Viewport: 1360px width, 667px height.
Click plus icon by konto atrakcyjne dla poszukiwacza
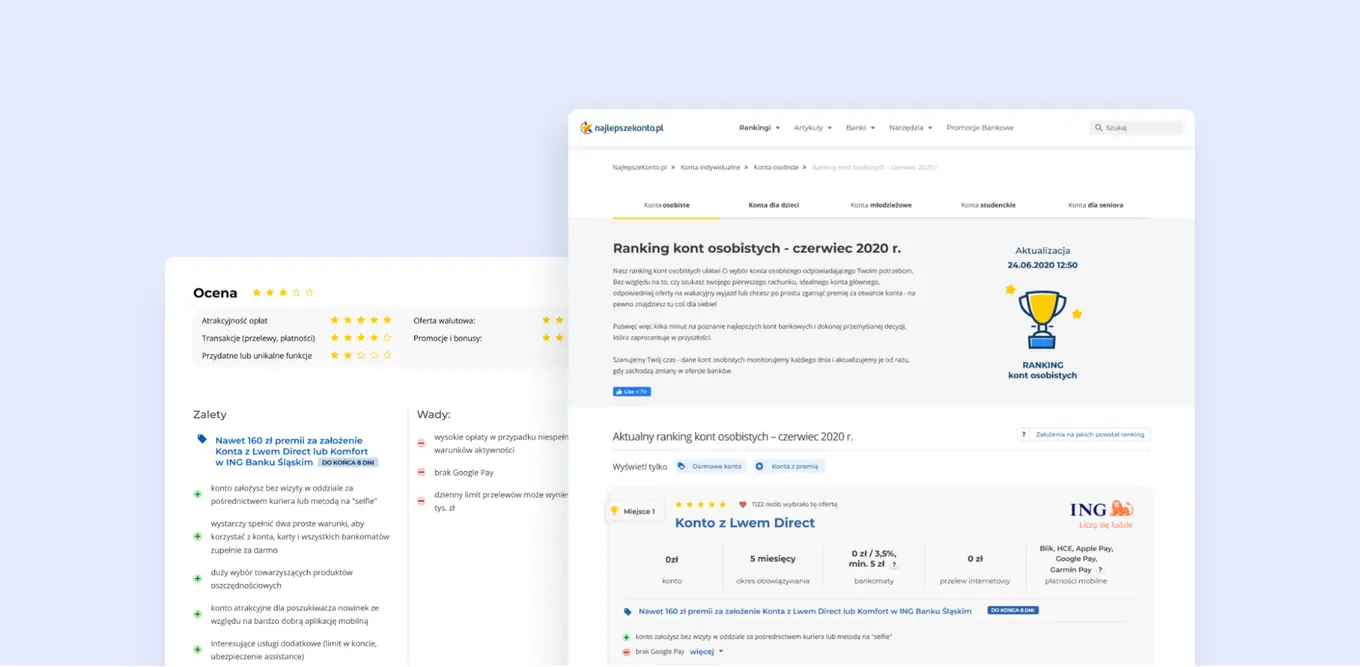click(198, 614)
